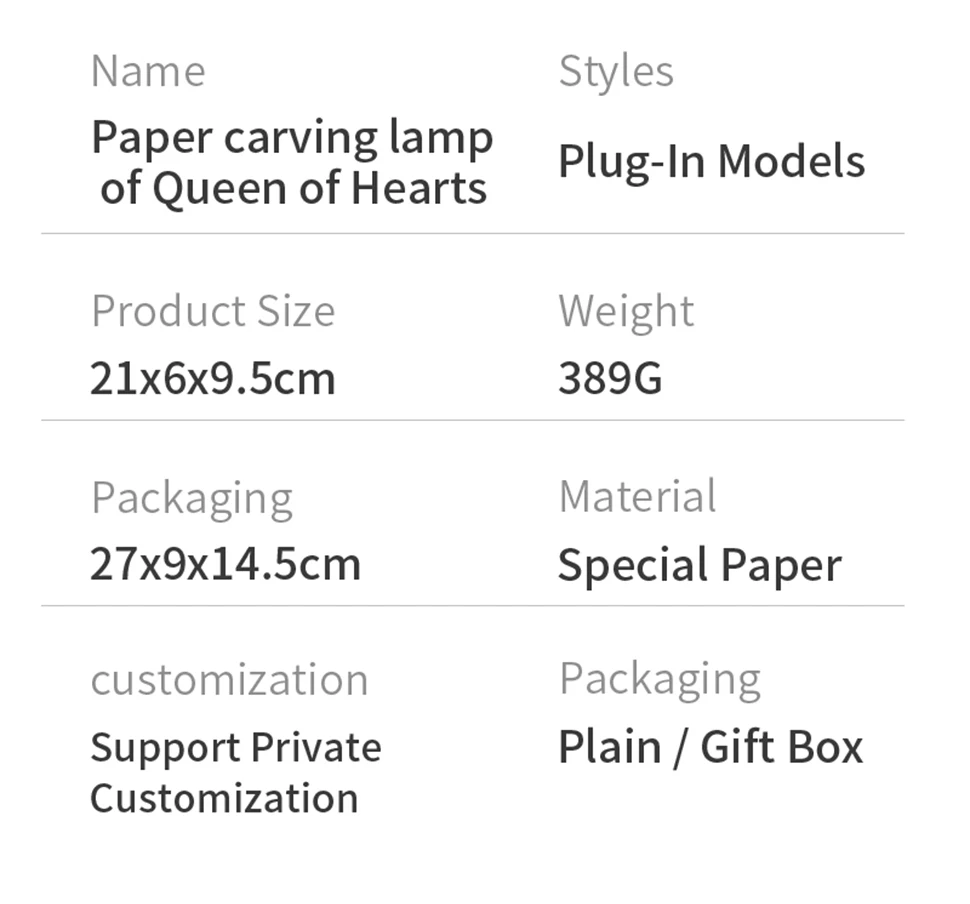Select the 'Paper carving lamp' text line

[292, 138]
